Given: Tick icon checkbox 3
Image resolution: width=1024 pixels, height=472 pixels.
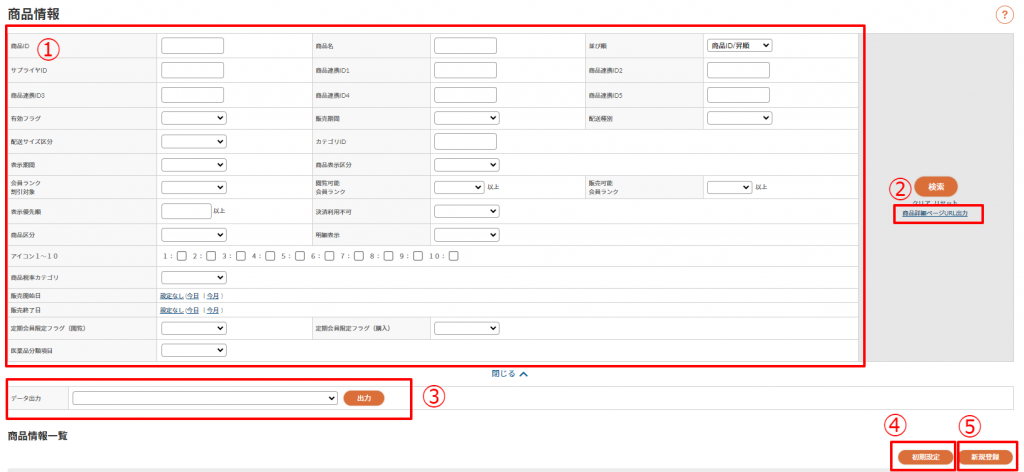Looking at the screenshot, I should point(241,256).
